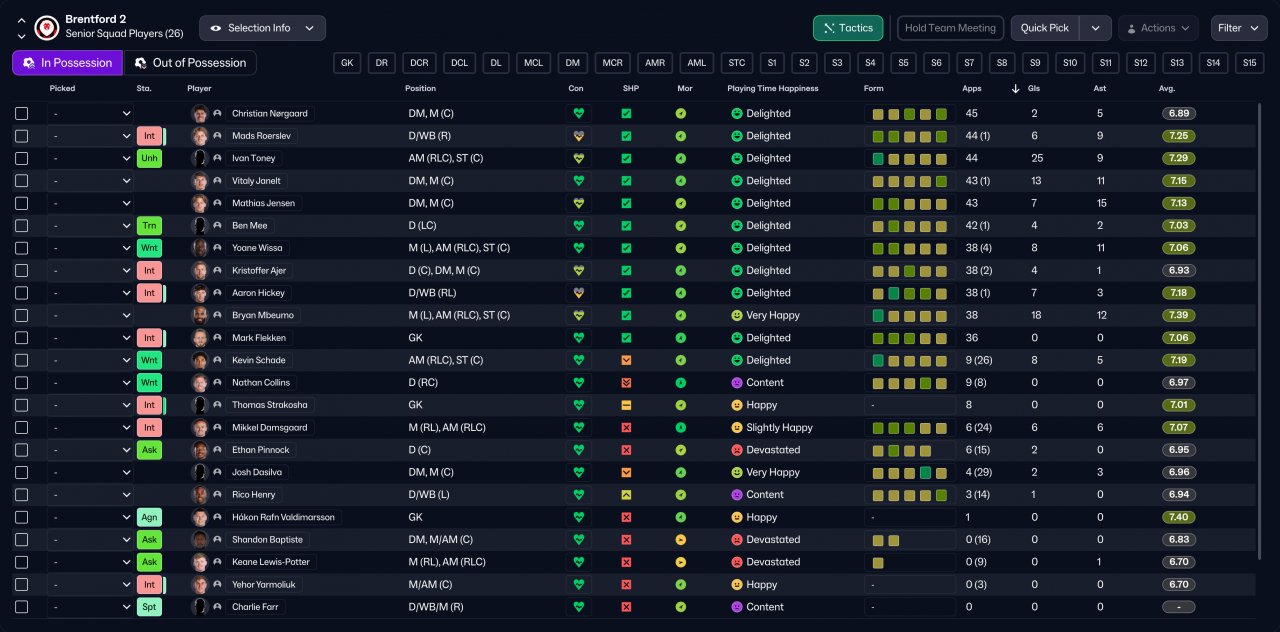Tick the checkbox for Christian Nørgaard

click(22, 113)
